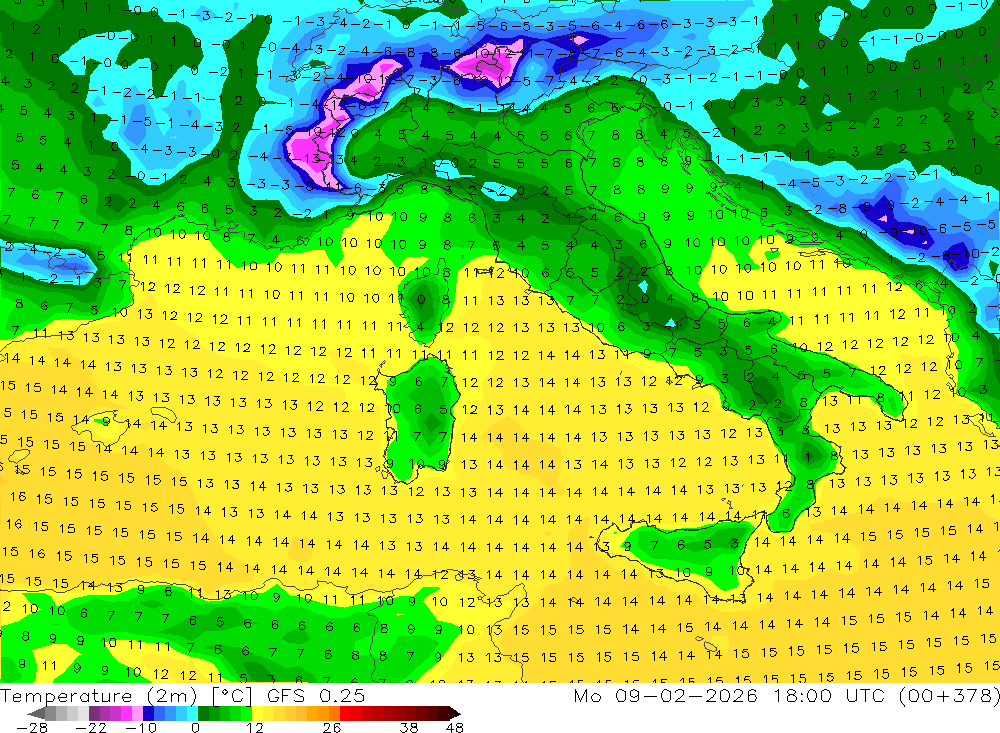Image resolution: width=1000 pixels, height=733 pixels.
Task: Click the '0' legend value
Action: point(195,727)
